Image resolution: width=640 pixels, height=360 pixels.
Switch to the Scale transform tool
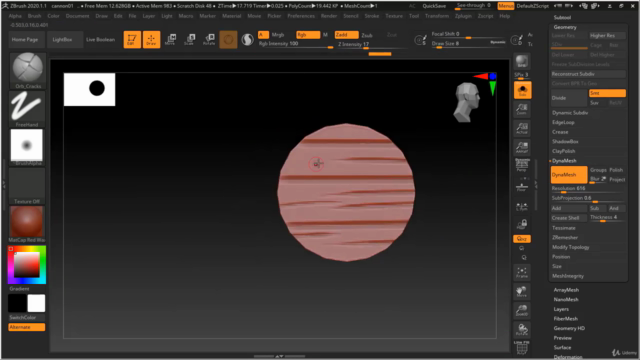pos(190,40)
